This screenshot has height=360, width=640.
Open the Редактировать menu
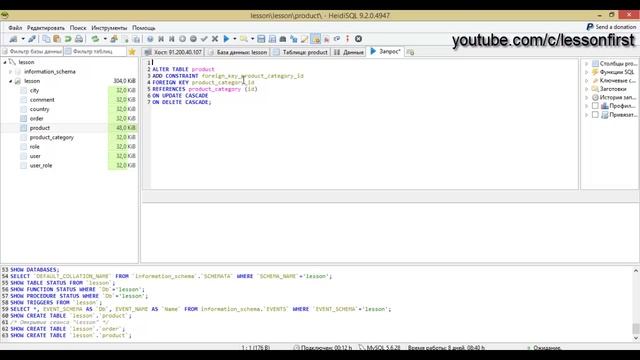point(46,28)
